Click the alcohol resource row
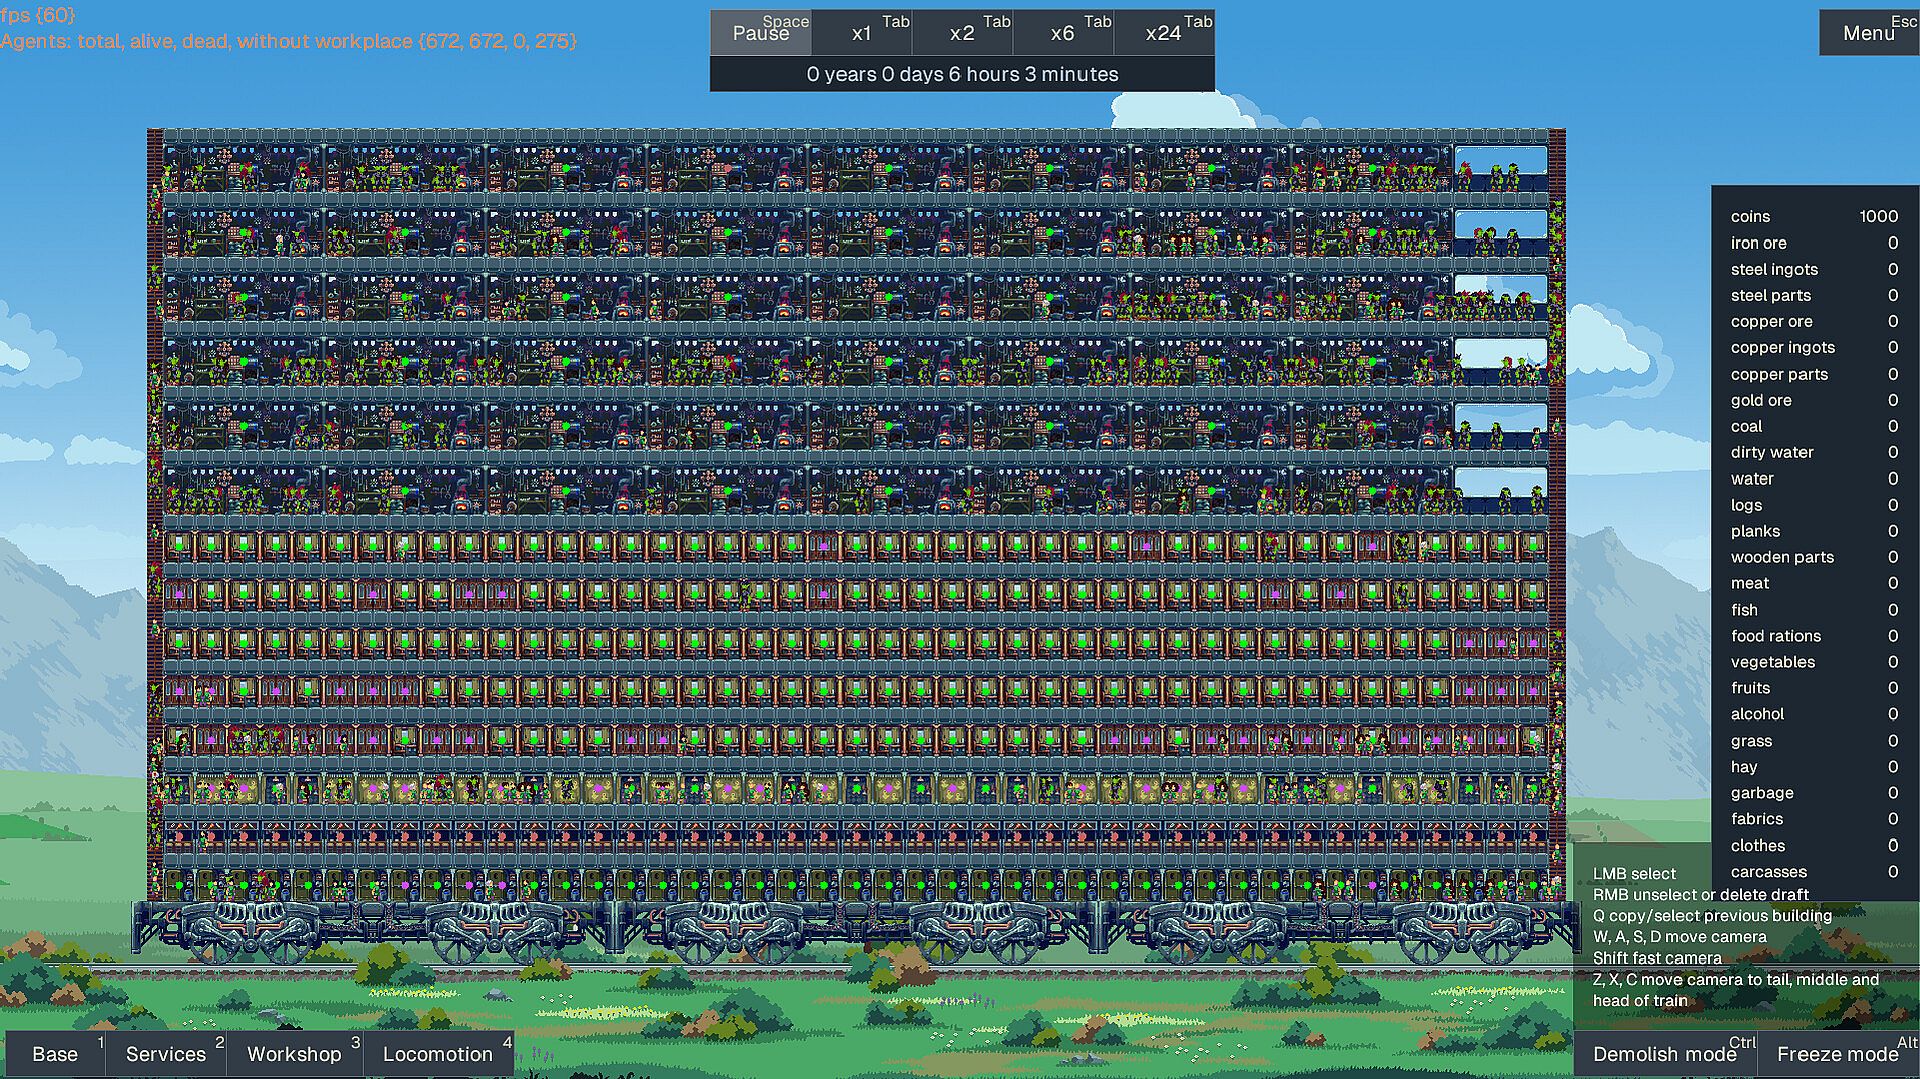Image resolution: width=1920 pixels, height=1079 pixels. pos(1814,714)
